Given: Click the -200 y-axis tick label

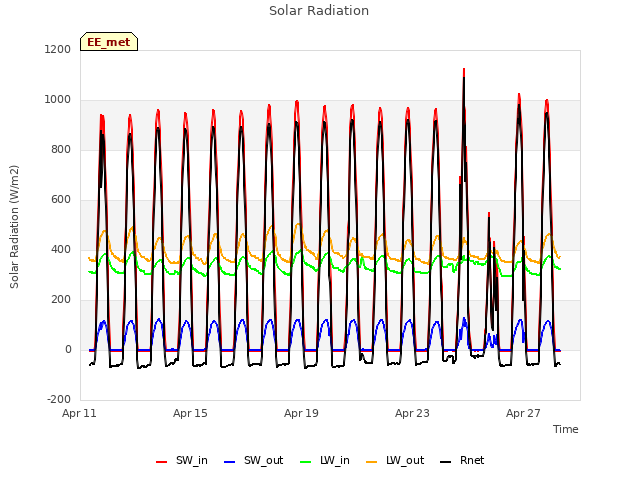Looking at the screenshot, I should pyautogui.click(x=59, y=400).
